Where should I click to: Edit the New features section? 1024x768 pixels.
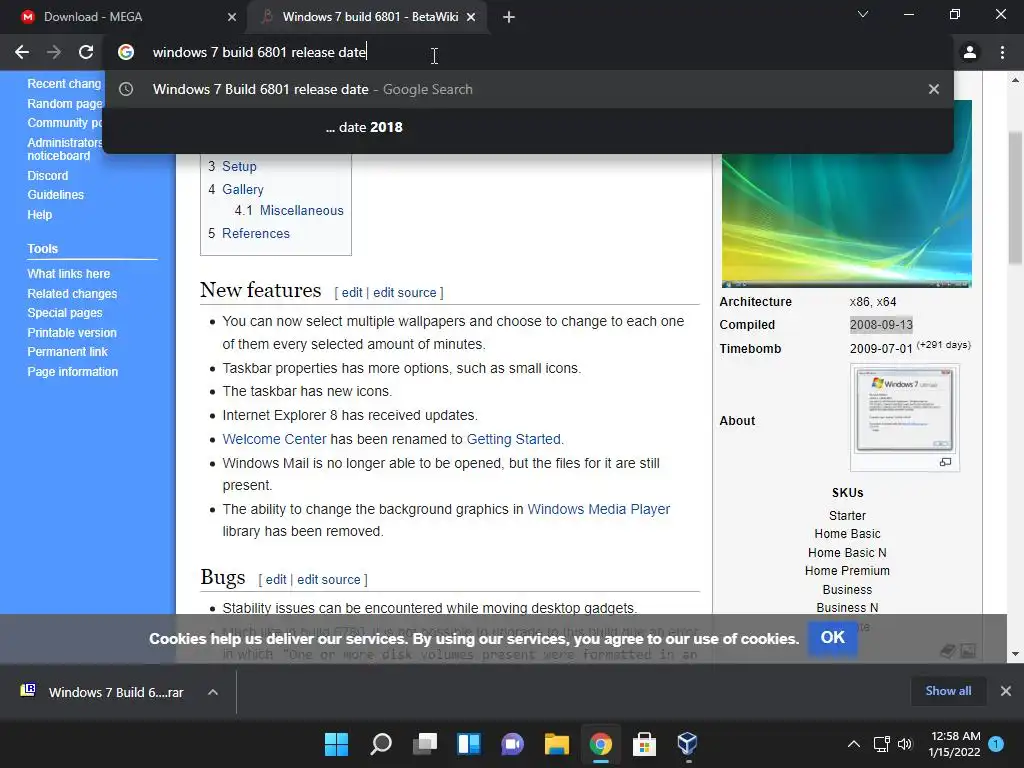351,293
